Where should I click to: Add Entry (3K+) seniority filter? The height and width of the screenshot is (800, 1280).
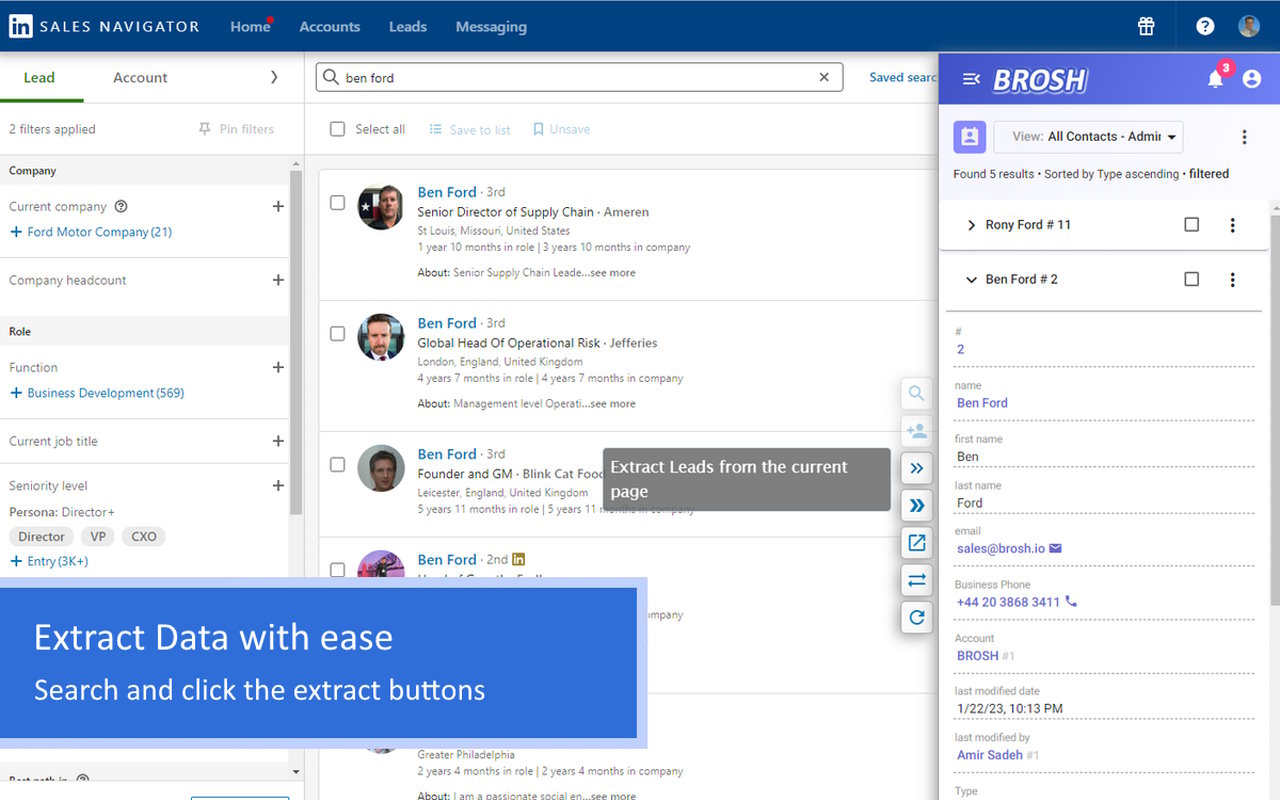[49, 561]
